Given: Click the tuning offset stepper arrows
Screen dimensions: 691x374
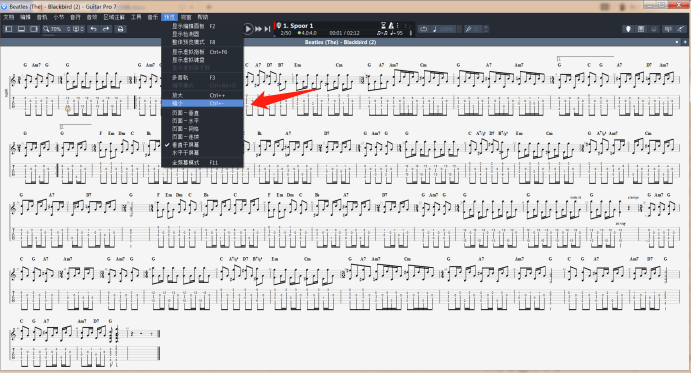Looking at the screenshot, I should tap(486, 29).
